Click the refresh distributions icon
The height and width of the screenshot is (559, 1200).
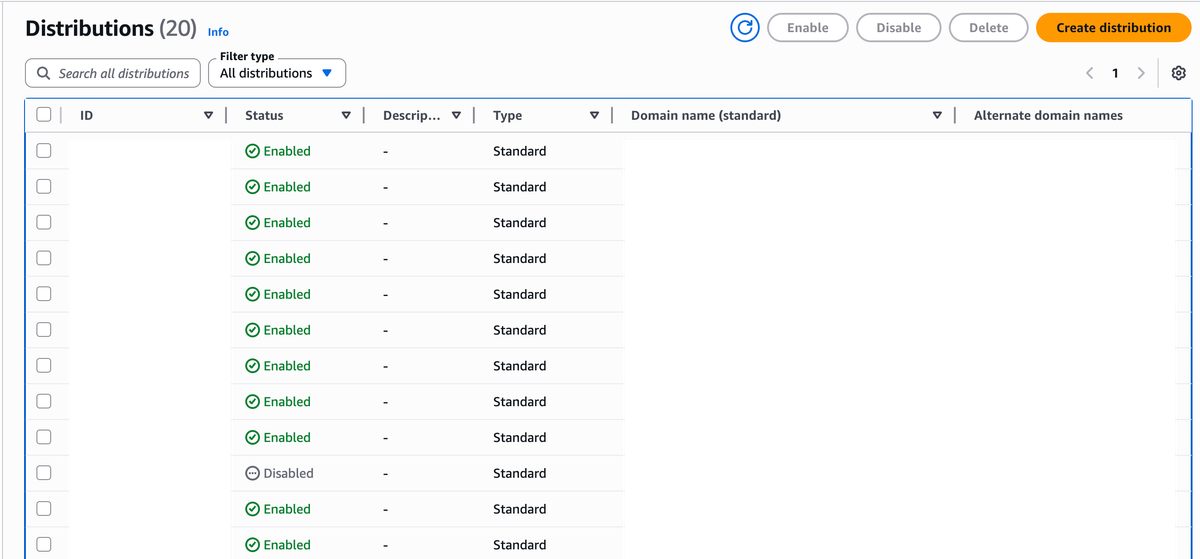click(x=745, y=28)
